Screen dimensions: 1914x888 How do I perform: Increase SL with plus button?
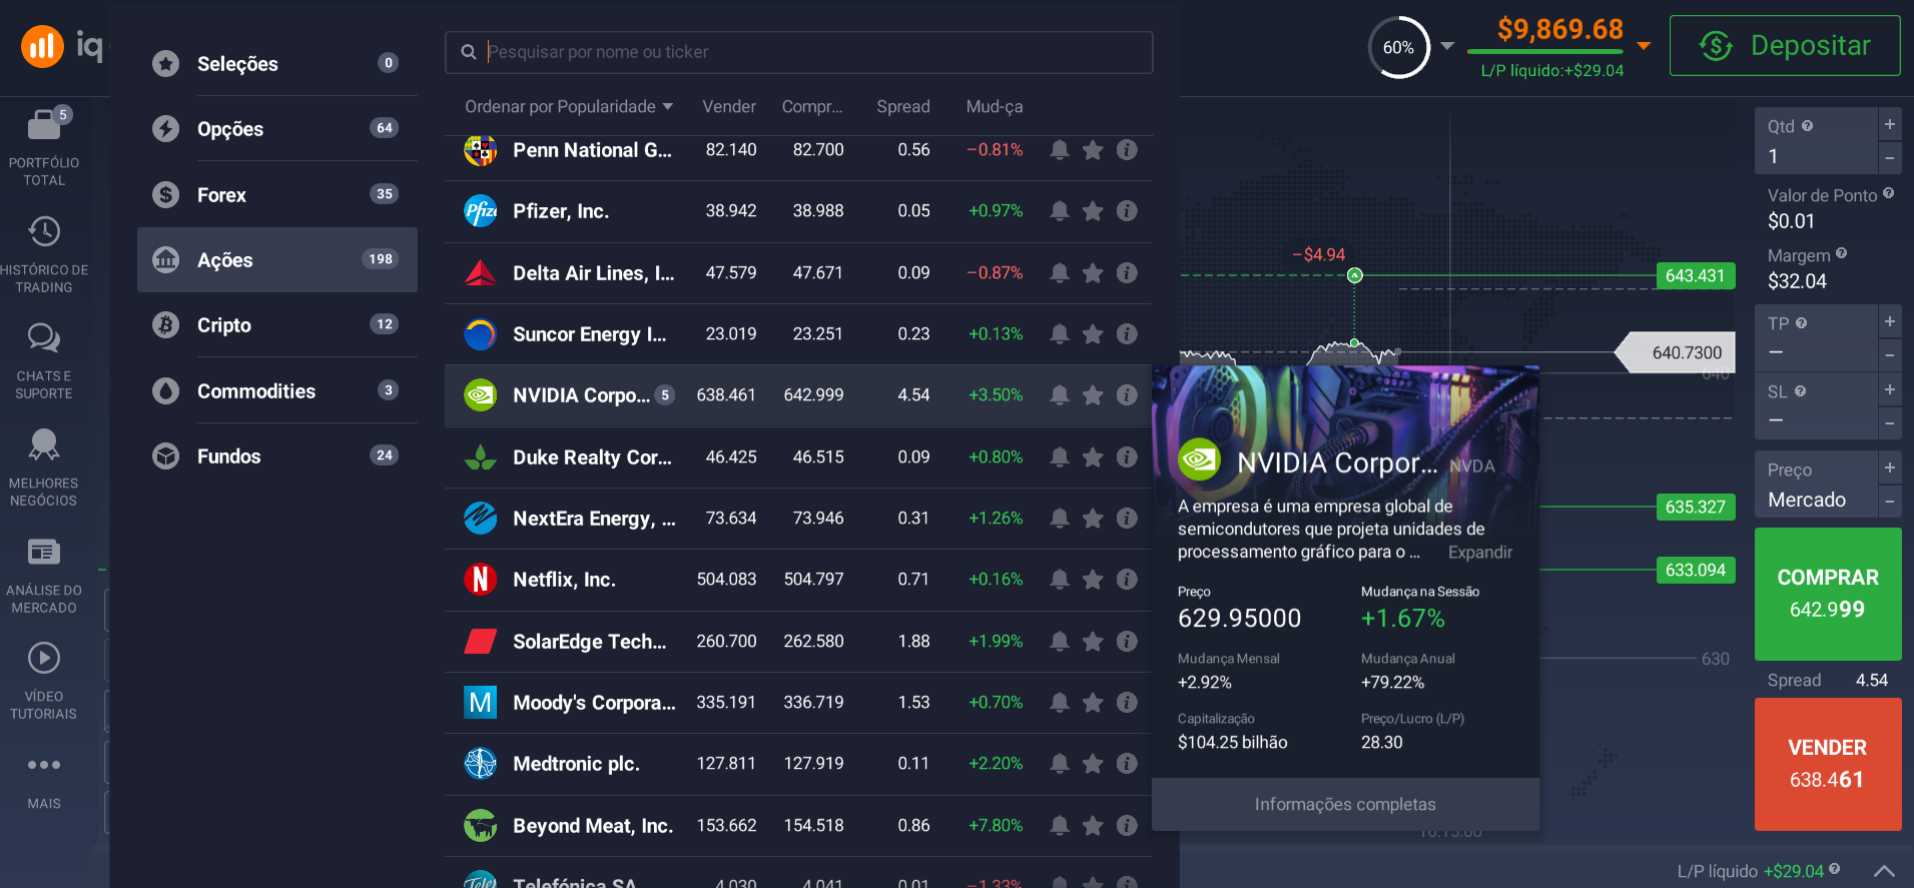pos(1890,389)
